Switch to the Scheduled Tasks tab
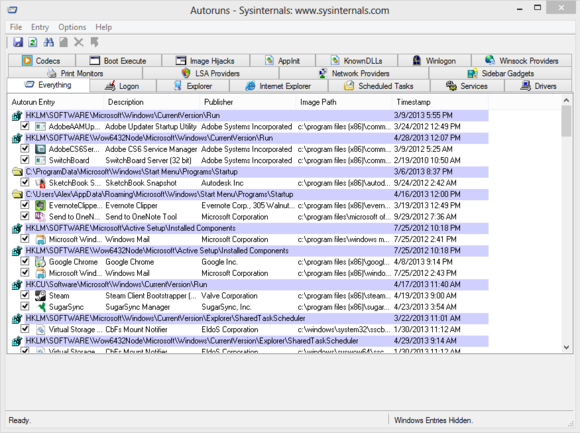 tap(379, 86)
